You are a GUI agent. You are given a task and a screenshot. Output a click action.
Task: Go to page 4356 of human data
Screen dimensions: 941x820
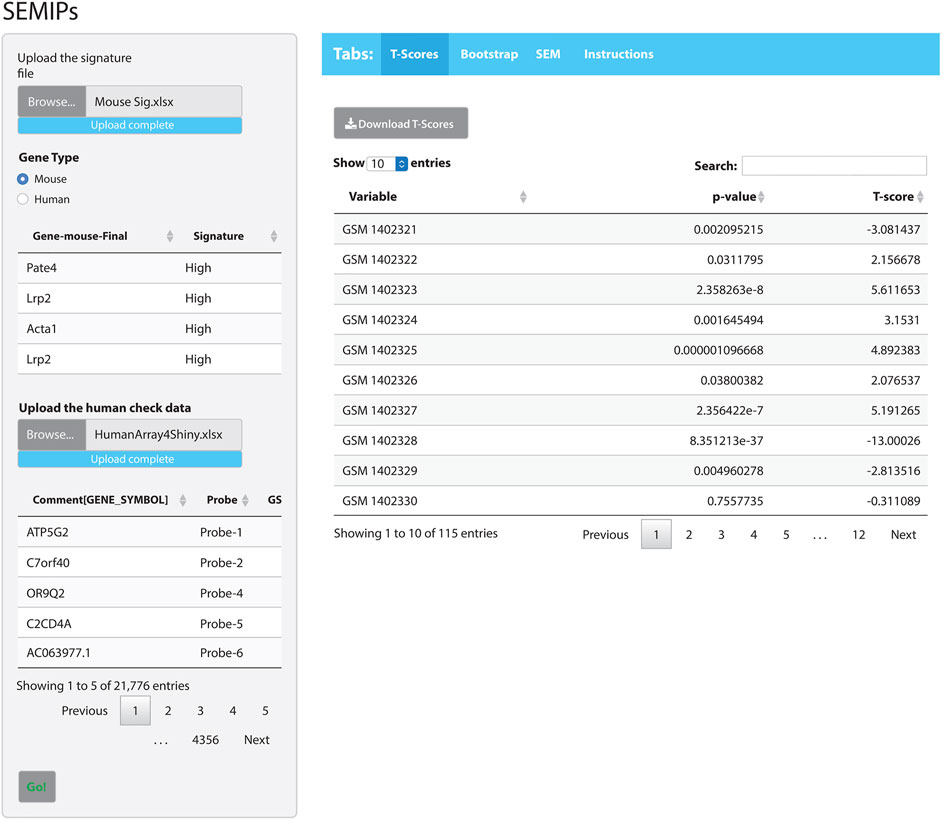[x=205, y=740]
